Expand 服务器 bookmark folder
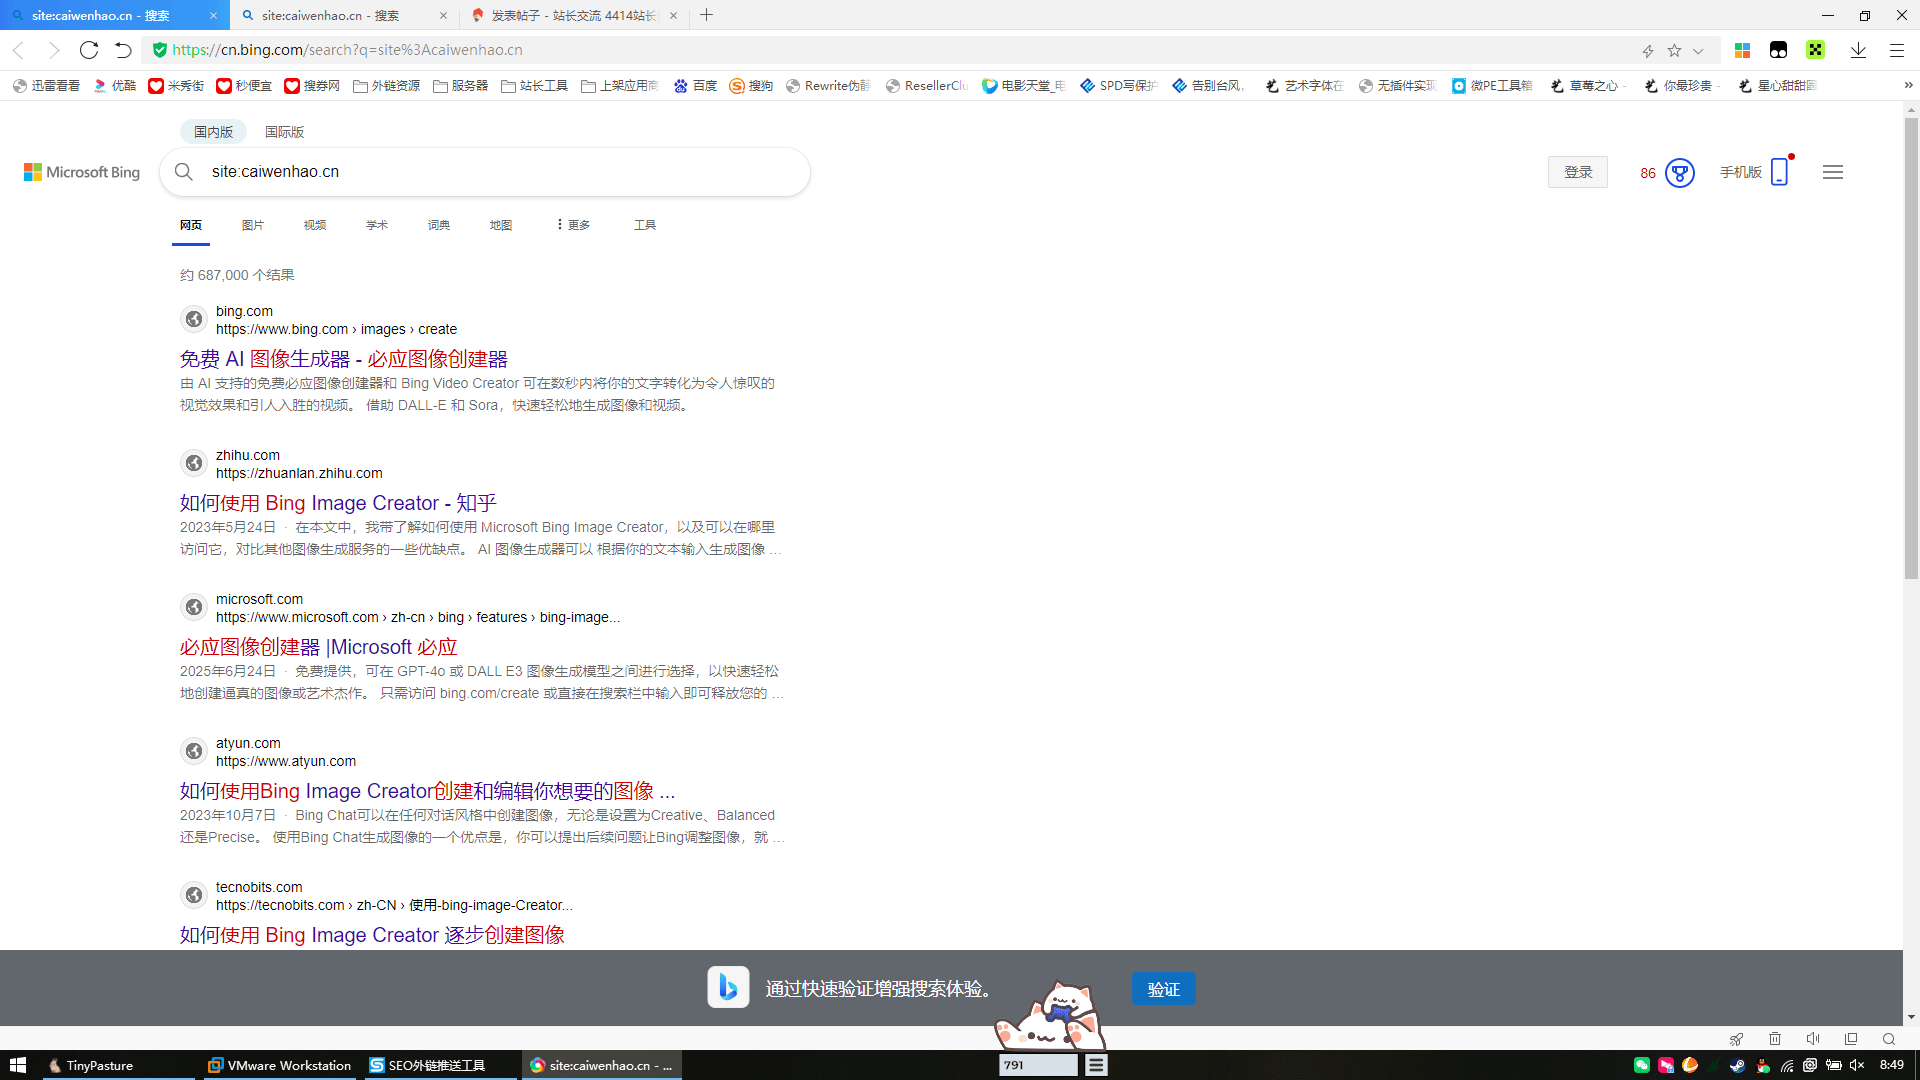Screen dimensions: 1920x1080 [x=460, y=86]
